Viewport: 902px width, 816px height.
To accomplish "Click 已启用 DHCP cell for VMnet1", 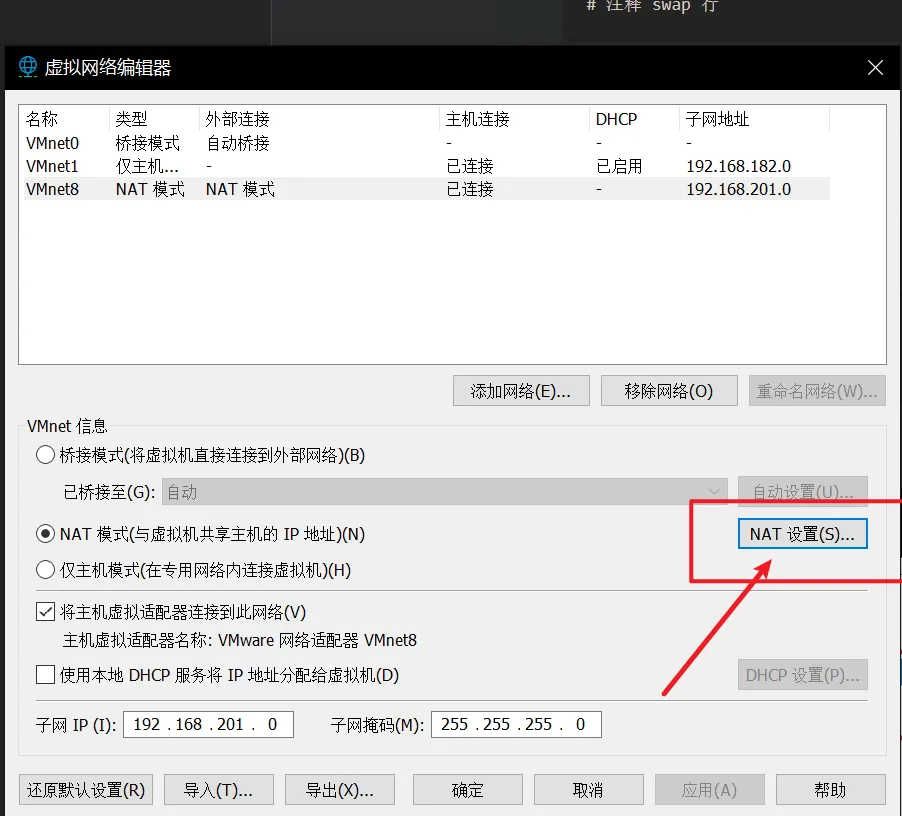I will tap(619, 166).
